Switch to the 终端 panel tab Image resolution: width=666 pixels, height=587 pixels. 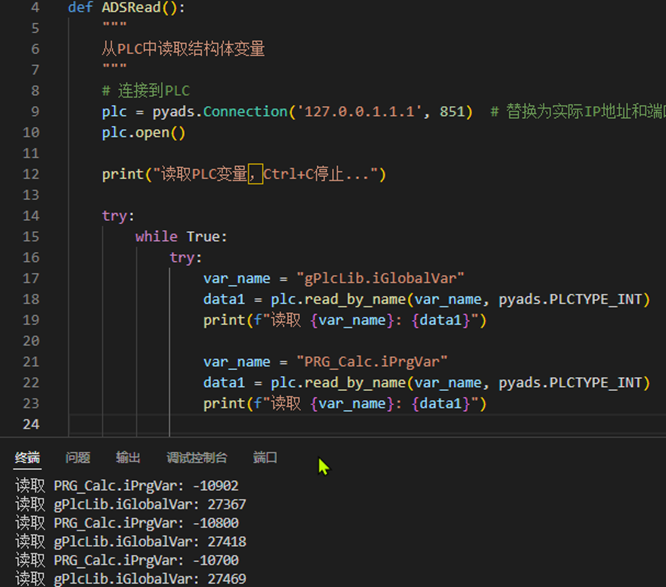pyautogui.click(x=27, y=458)
